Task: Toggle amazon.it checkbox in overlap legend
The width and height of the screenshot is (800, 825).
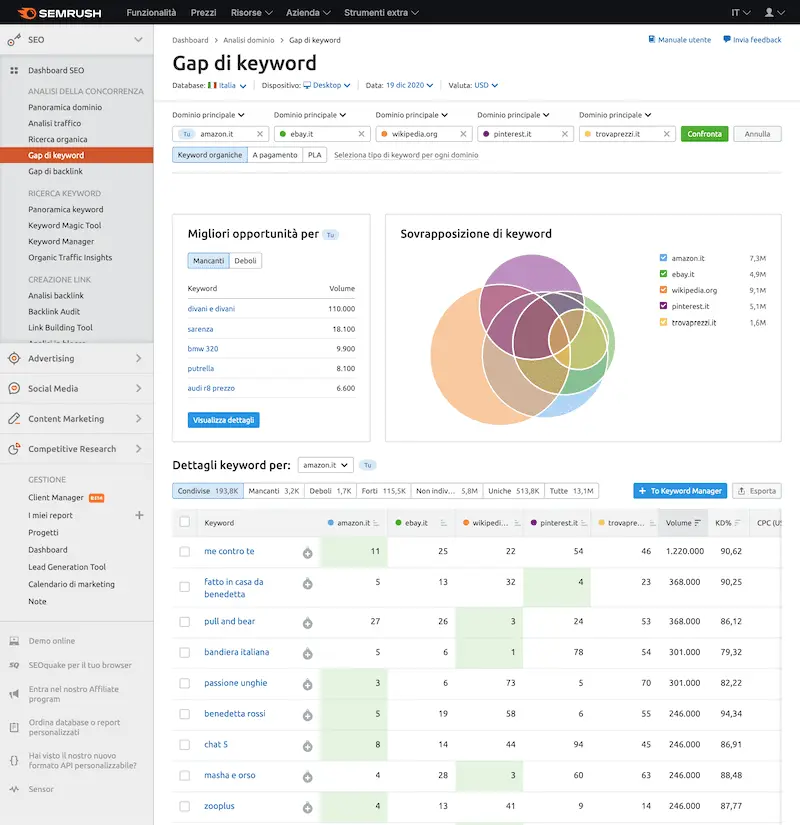Action: 663,258
